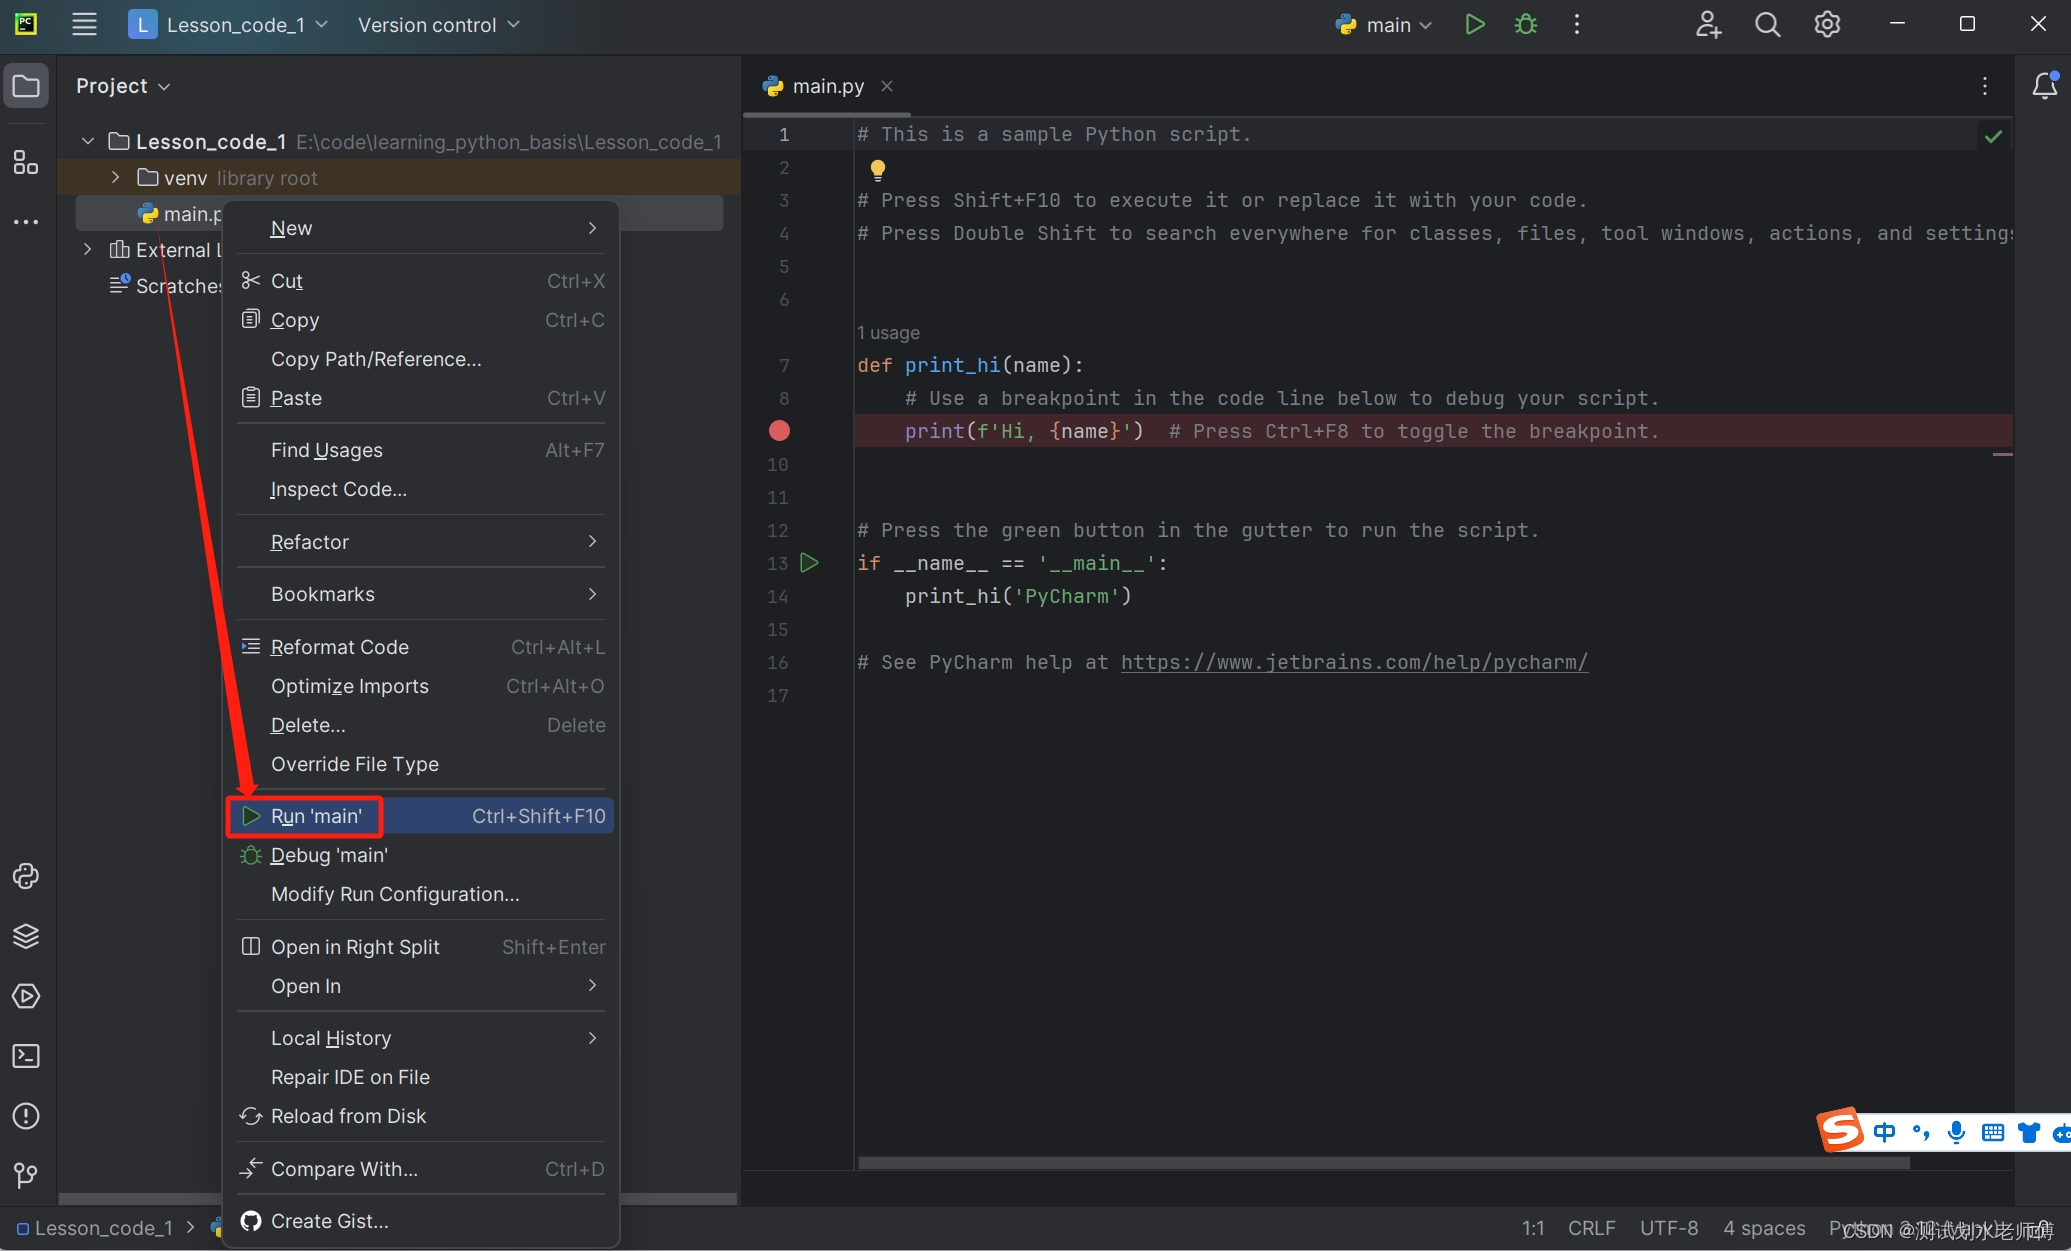The height and width of the screenshot is (1251, 2071).
Task: Collapse the Lesson_code_1 root folder
Action: [x=88, y=142]
